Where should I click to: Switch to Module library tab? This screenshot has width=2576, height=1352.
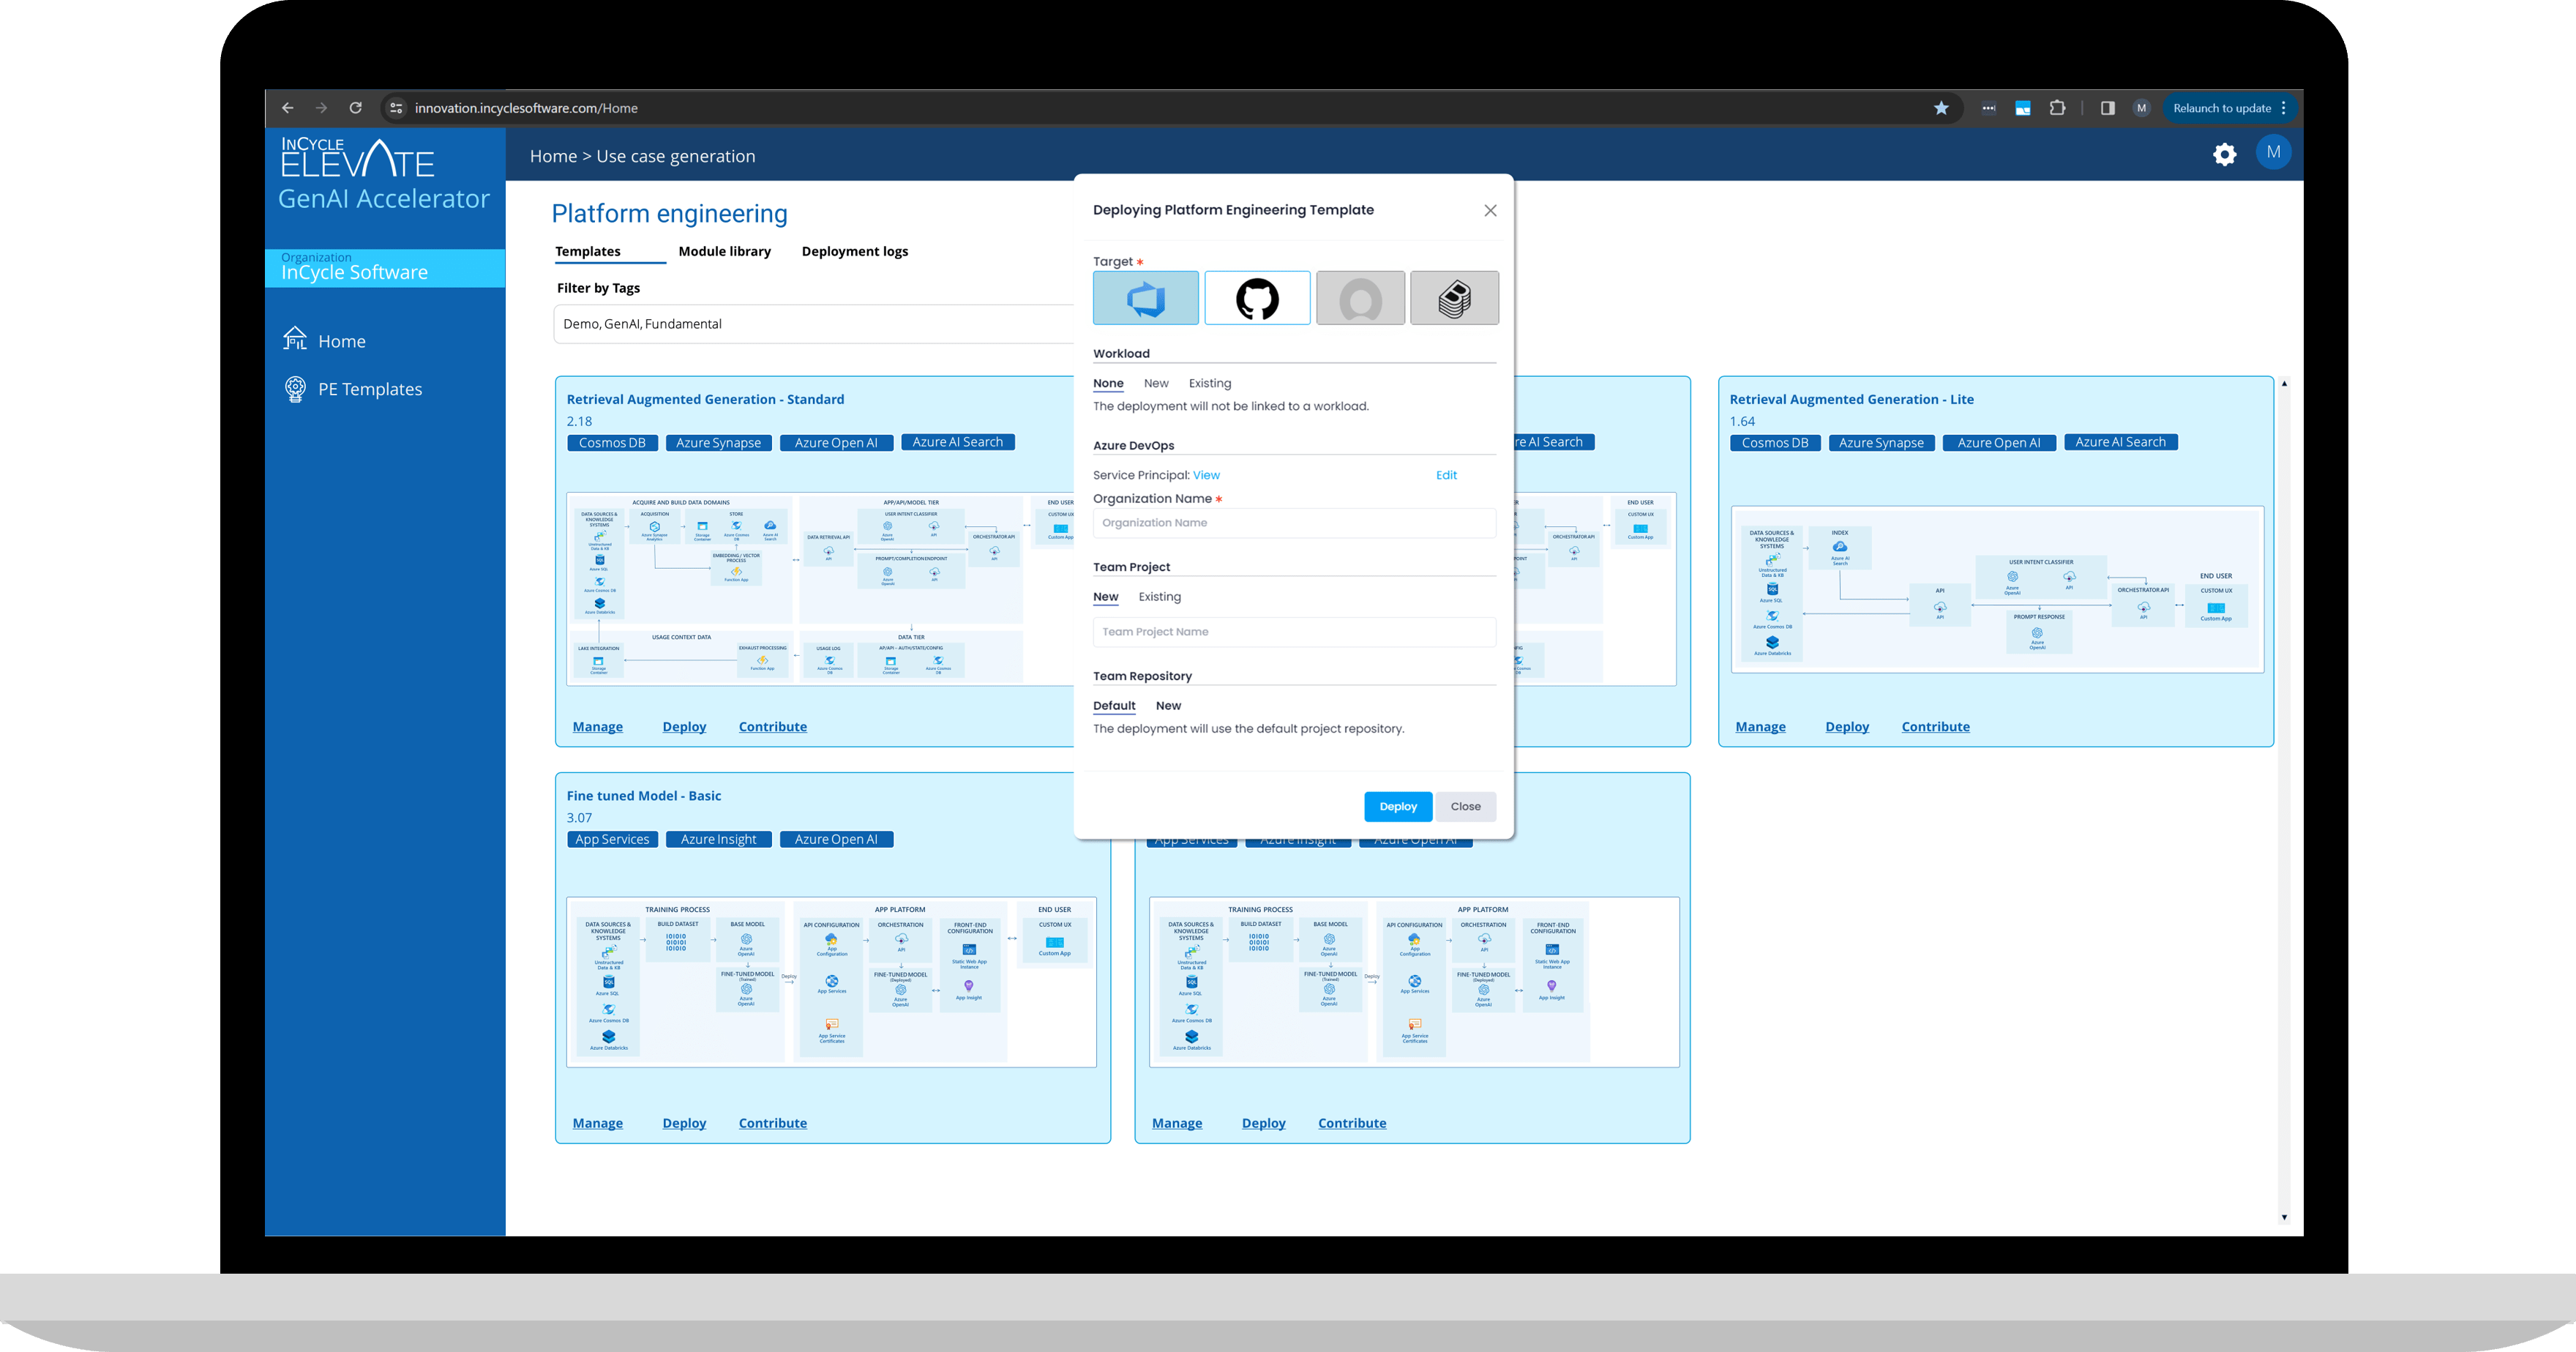click(x=724, y=251)
